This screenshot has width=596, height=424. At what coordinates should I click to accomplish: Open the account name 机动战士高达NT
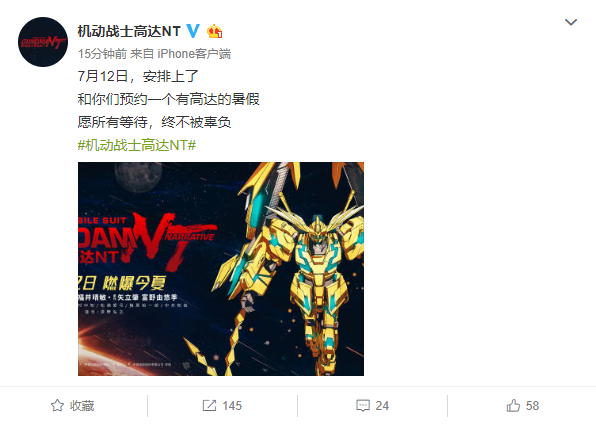pos(129,31)
